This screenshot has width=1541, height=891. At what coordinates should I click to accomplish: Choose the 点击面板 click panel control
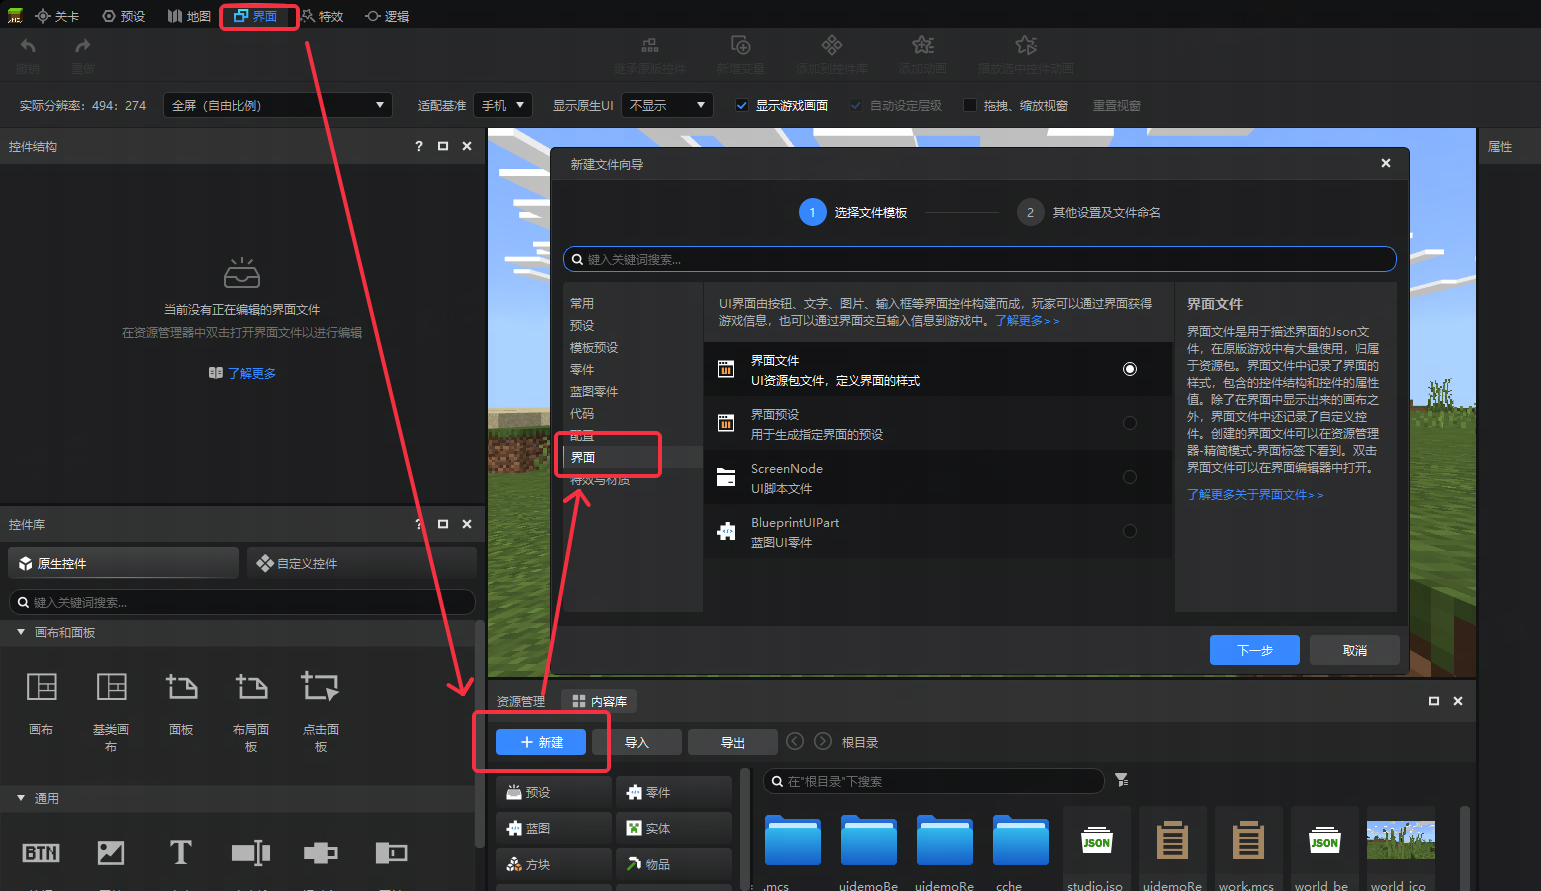point(320,687)
